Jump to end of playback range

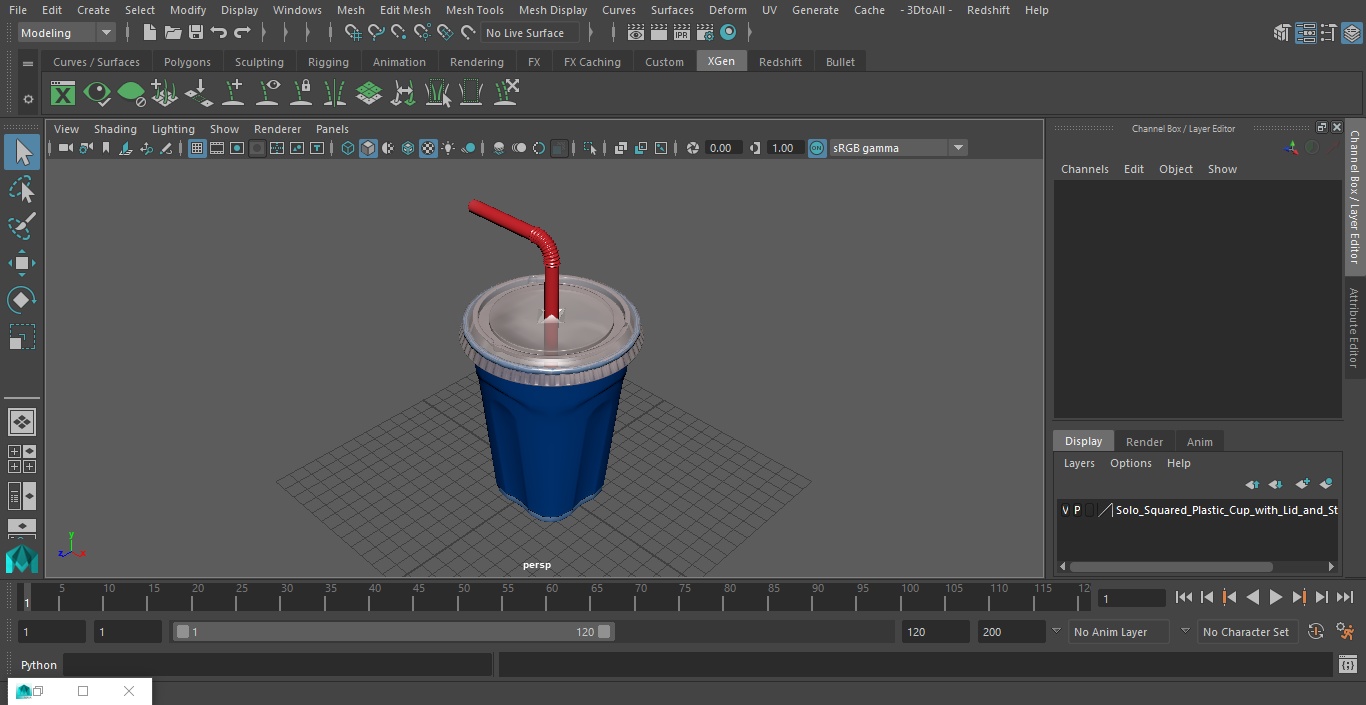click(1345, 597)
